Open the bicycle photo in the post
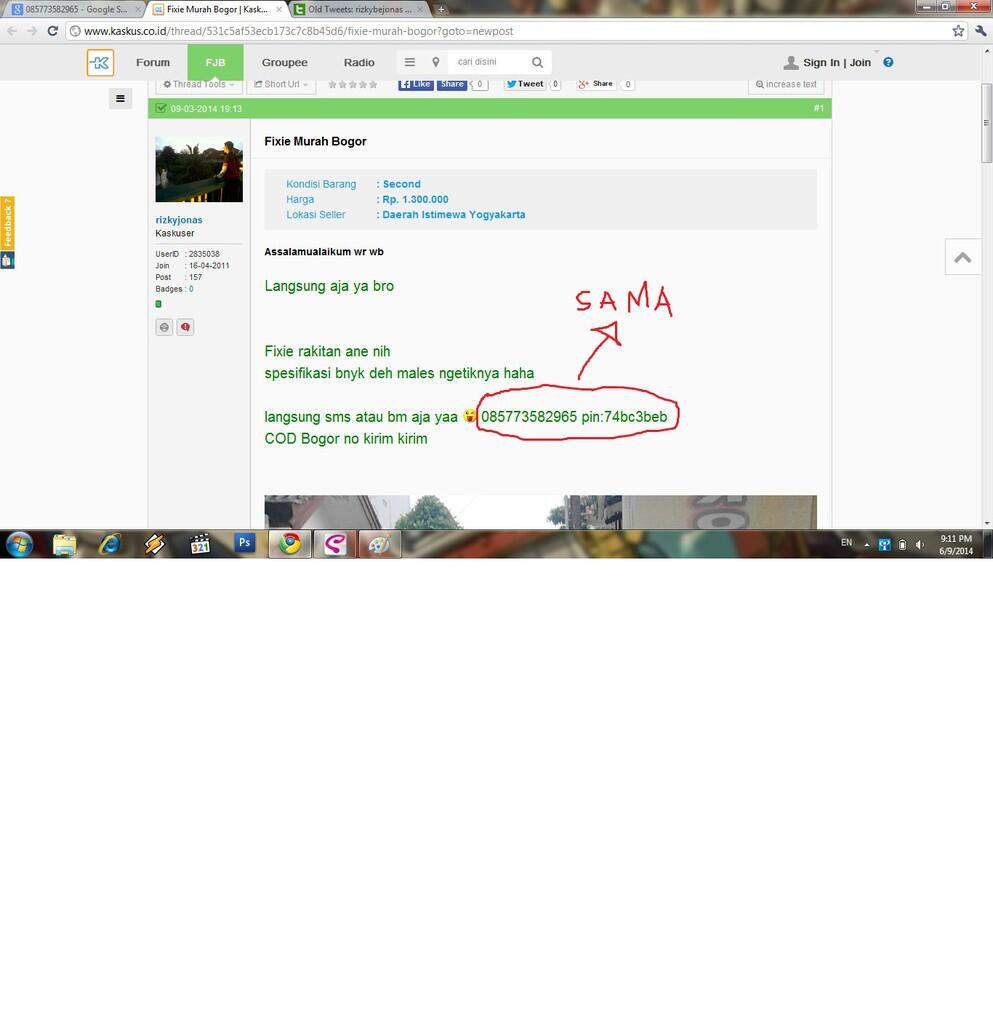This screenshot has height=1024, width=993. 541,512
